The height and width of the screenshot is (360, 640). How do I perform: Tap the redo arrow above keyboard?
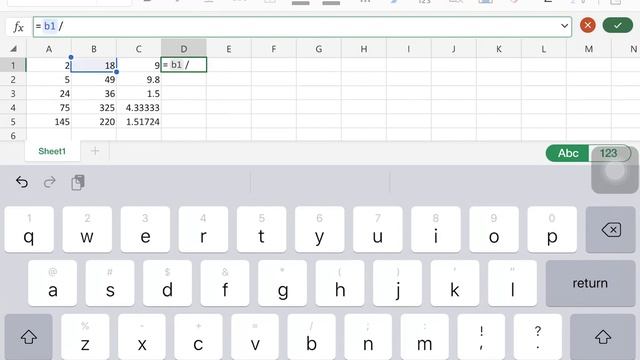49,182
